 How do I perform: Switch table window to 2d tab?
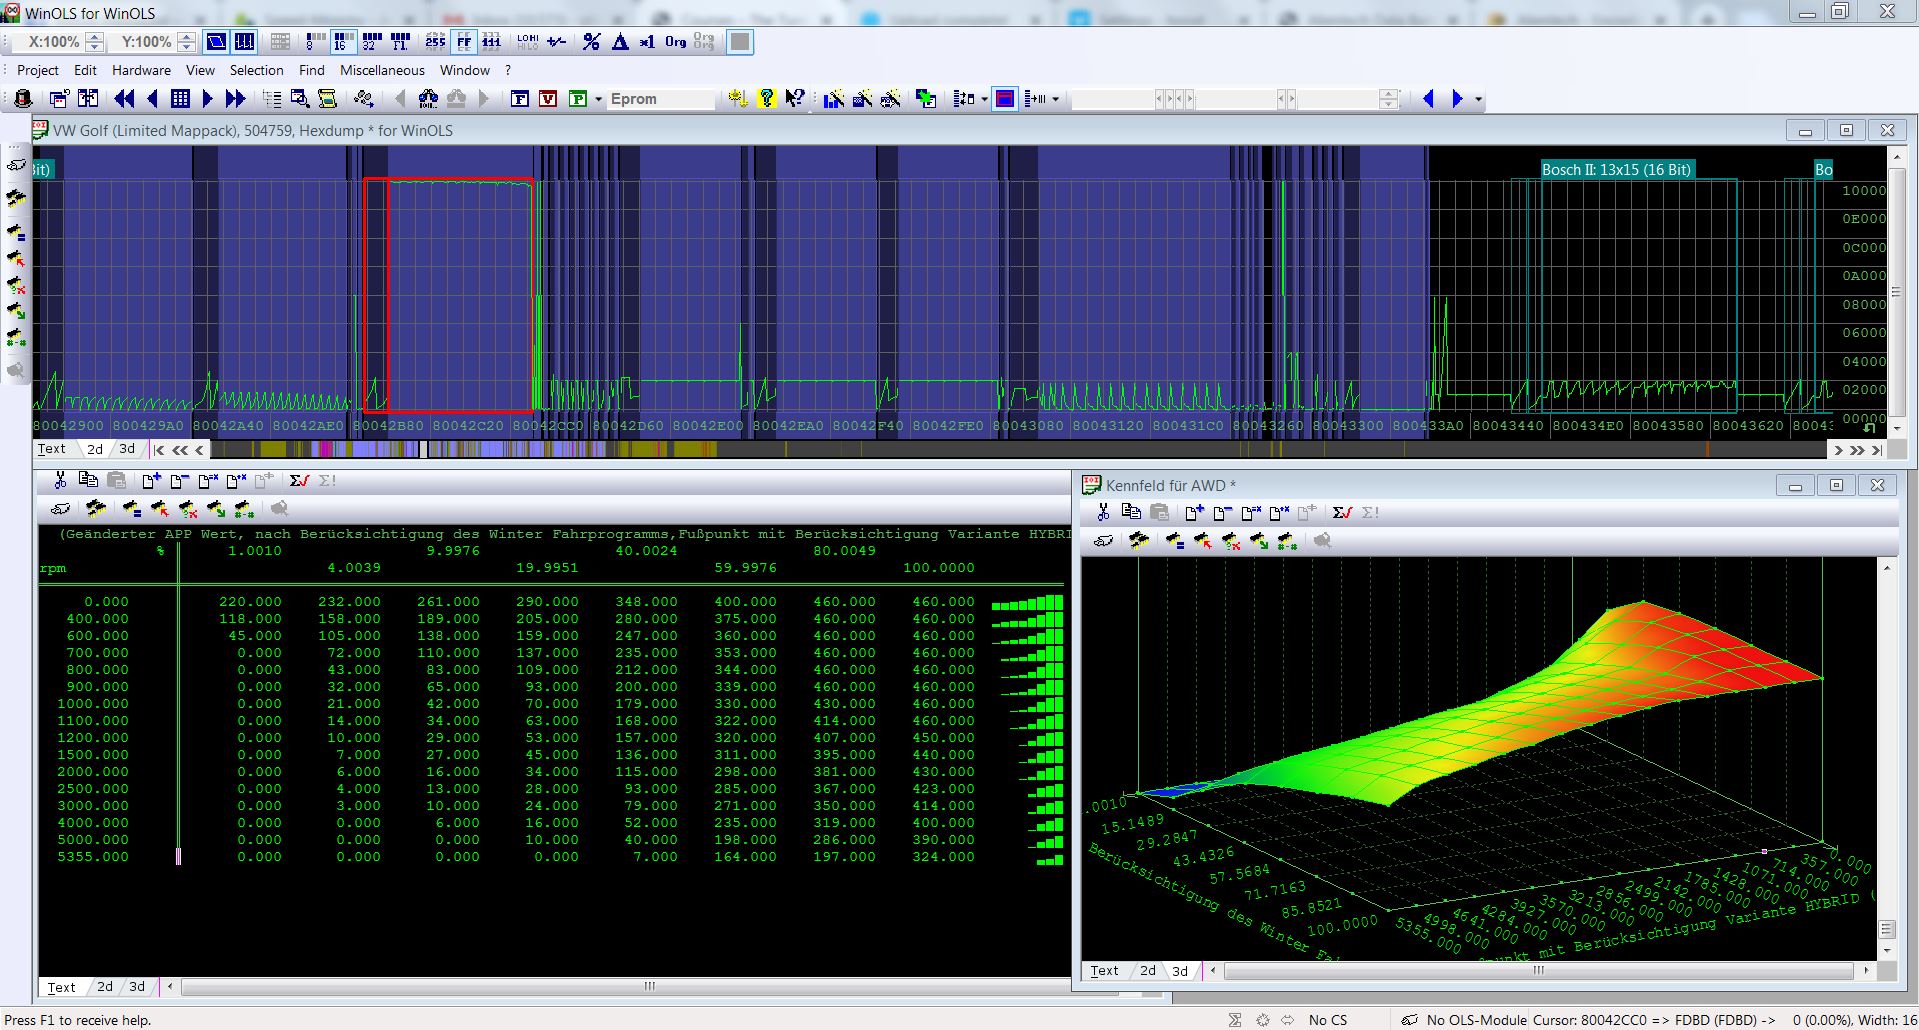click(105, 987)
